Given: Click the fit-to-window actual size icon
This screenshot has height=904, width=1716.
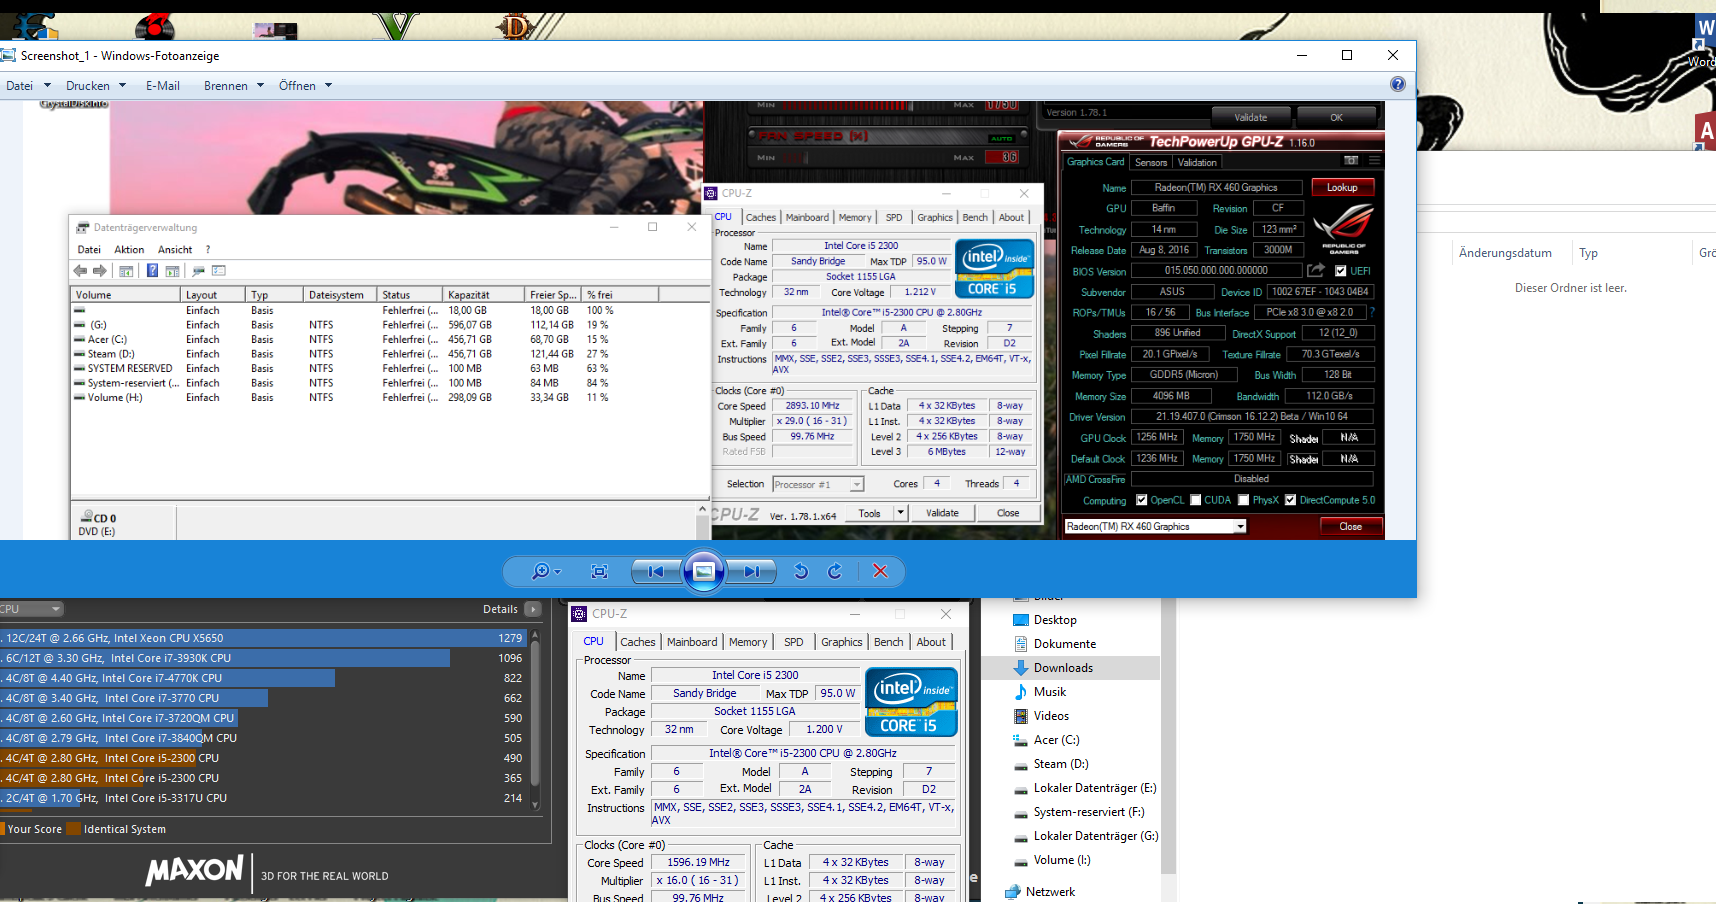Looking at the screenshot, I should [x=599, y=571].
